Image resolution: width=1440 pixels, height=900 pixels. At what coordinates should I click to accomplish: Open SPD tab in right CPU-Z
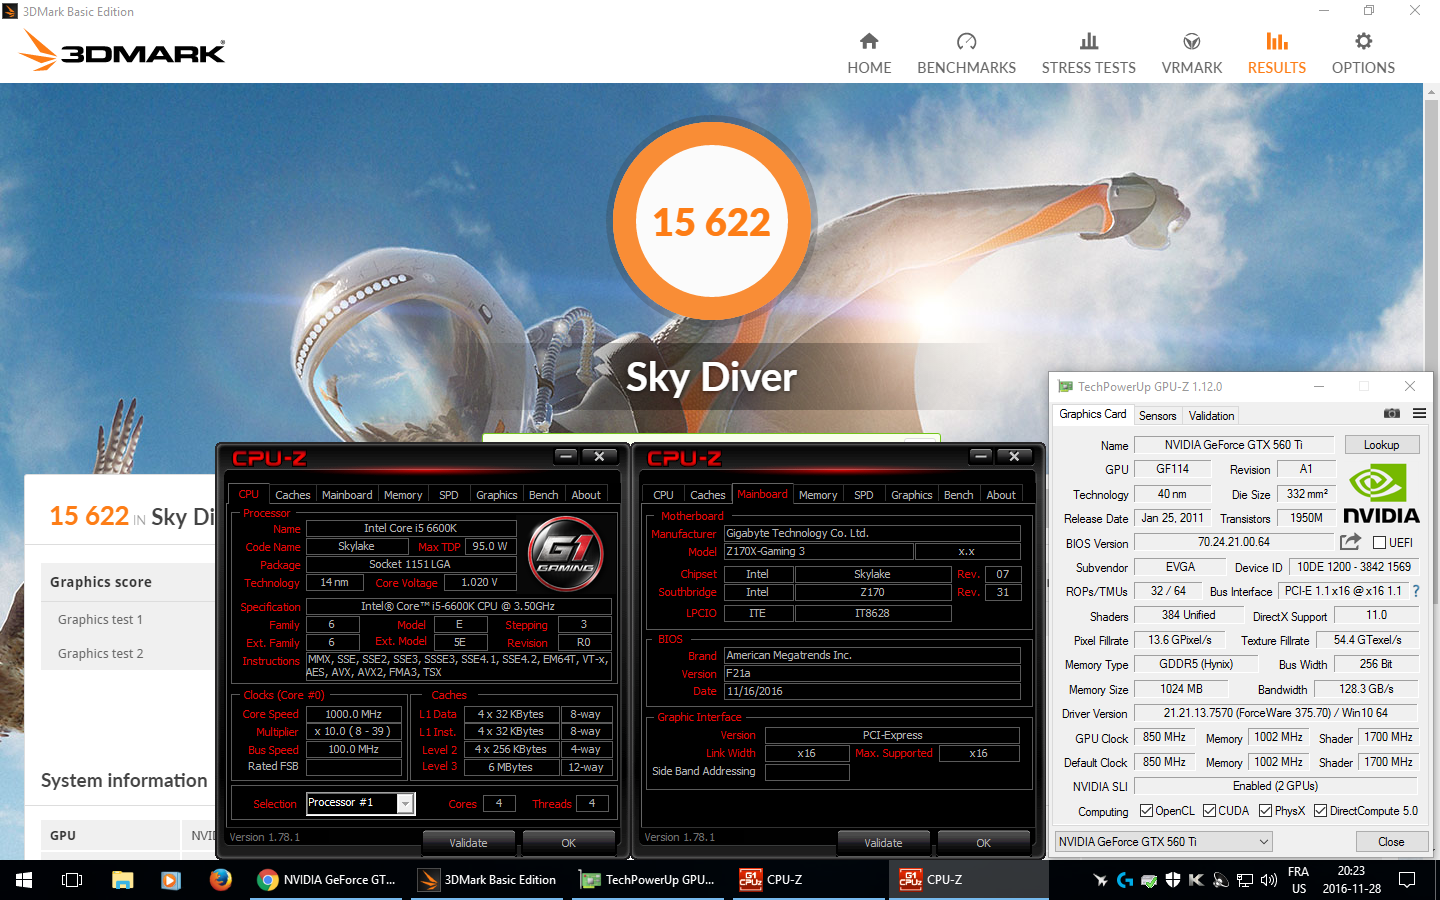[864, 495]
